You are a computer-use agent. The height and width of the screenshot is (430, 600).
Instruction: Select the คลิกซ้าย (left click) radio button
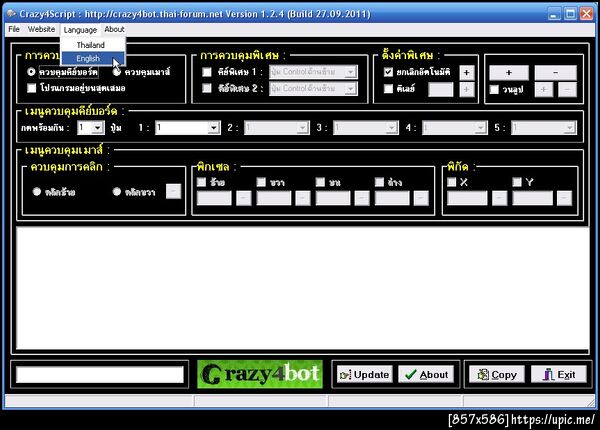tap(37, 191)
